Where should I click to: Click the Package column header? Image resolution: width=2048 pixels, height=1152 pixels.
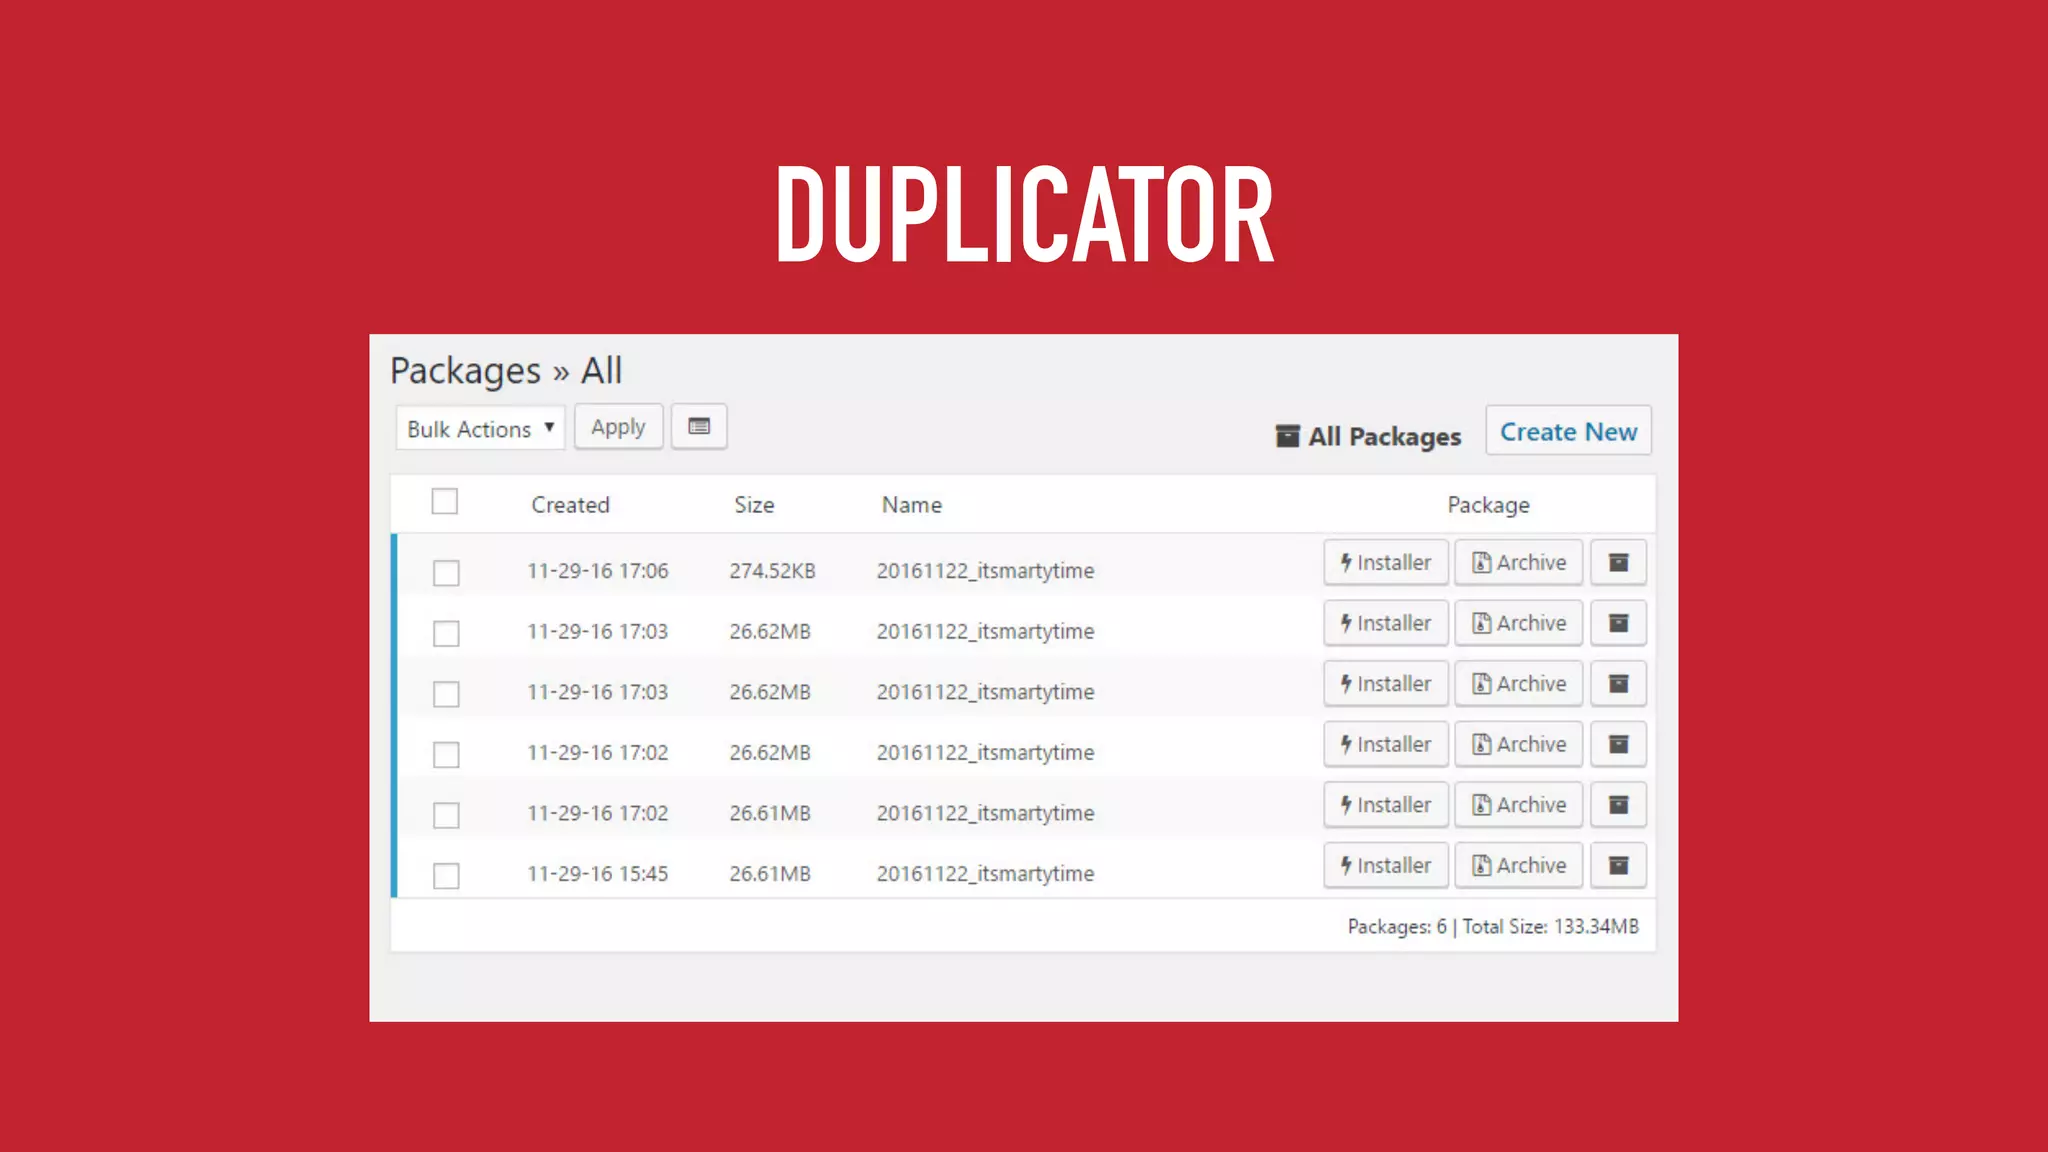pos(1488,506)
